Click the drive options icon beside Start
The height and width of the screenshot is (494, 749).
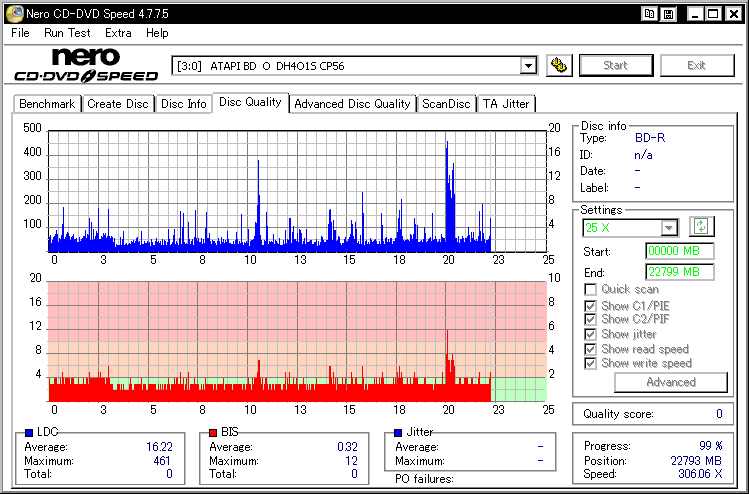pos(559,65)
